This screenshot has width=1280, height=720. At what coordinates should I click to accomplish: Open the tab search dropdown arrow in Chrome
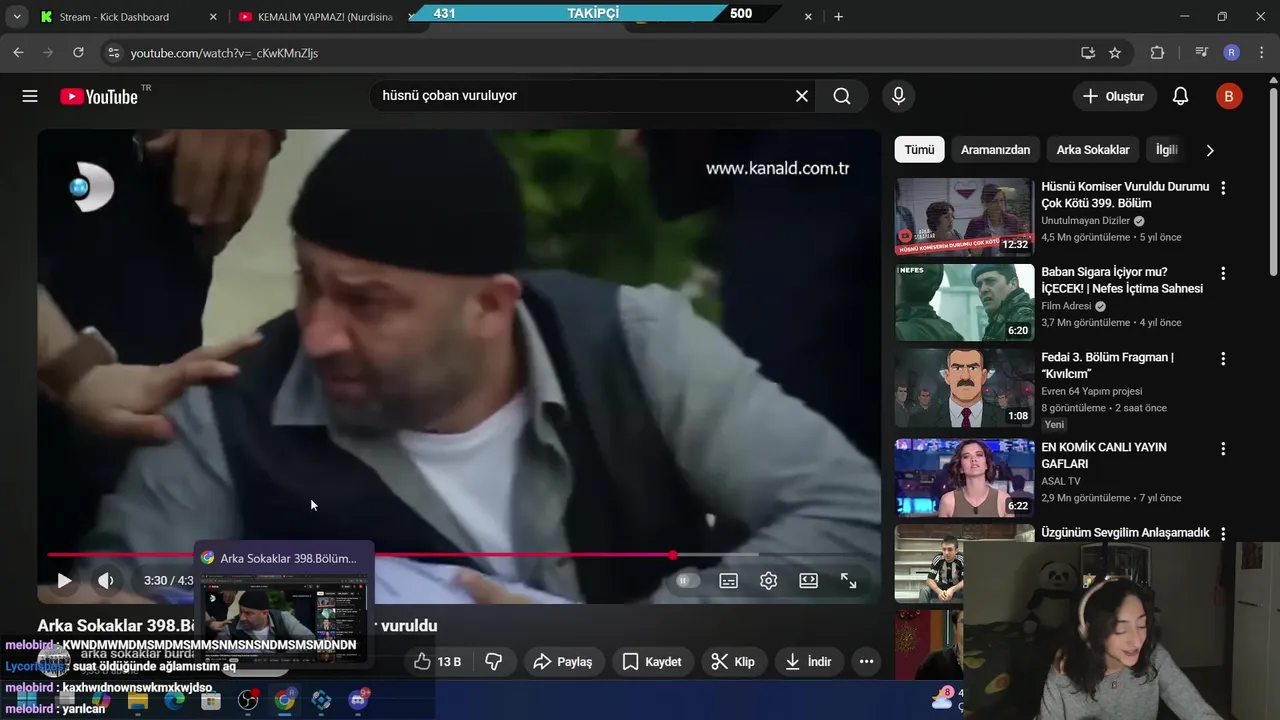pos(16,17)
